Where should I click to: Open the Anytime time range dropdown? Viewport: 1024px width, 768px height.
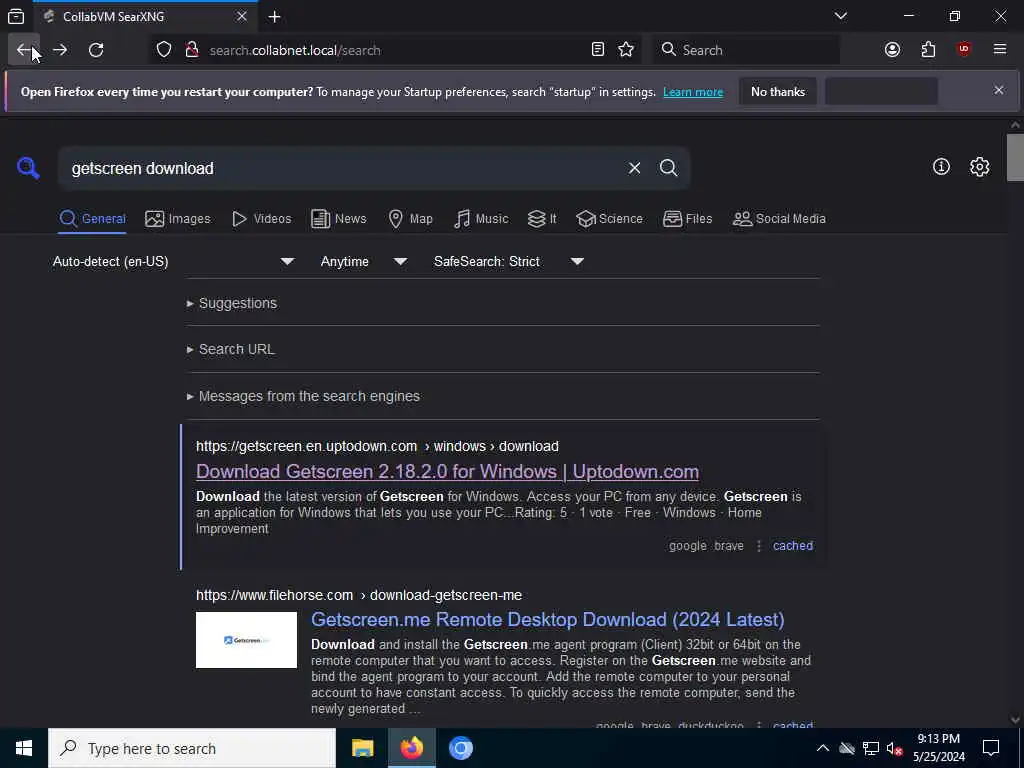[364, 261]
